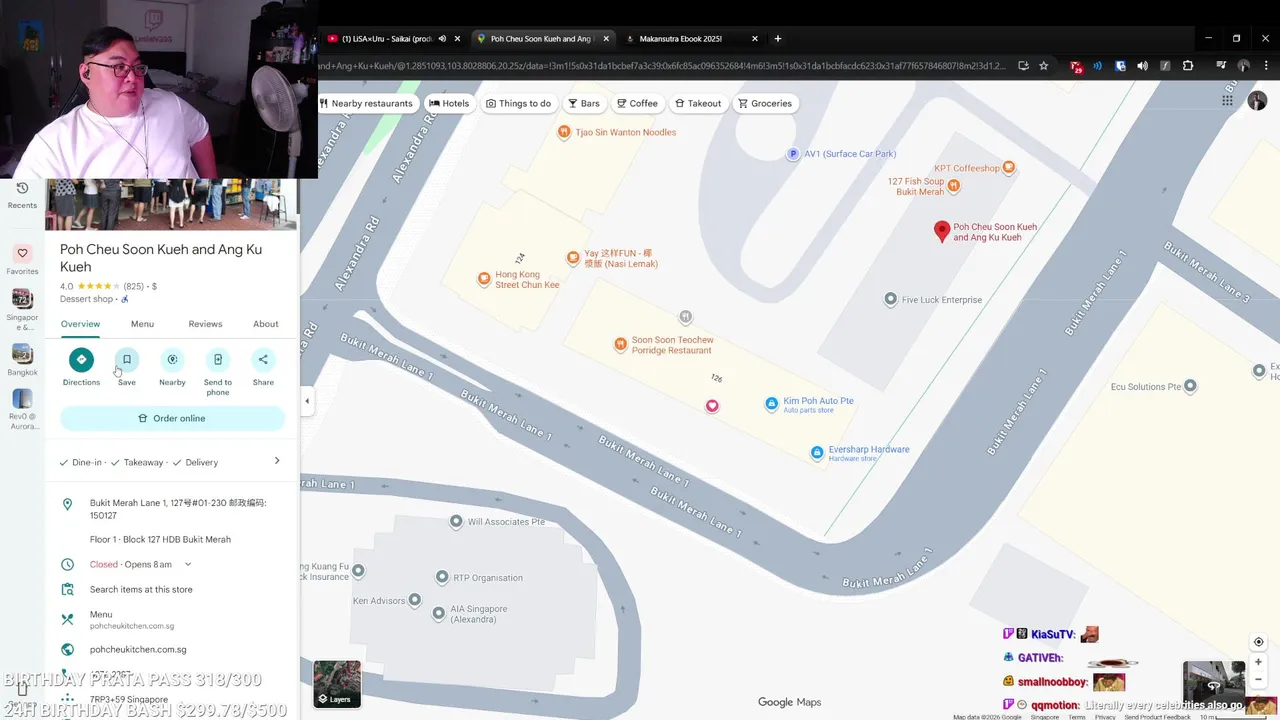The image size is (1280, 720).
Task: Click Will Associates Pte marker
Action: [456, 521]
